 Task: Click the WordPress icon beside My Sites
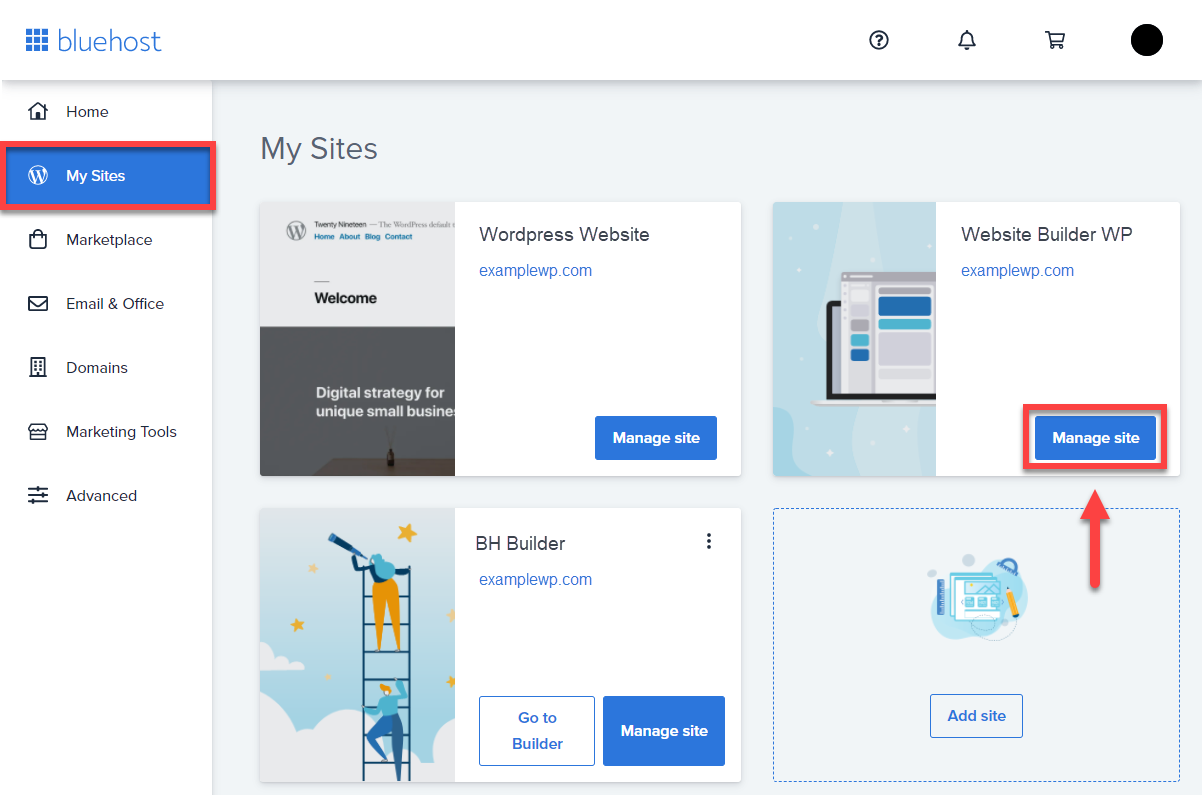(x=38, y=175)
